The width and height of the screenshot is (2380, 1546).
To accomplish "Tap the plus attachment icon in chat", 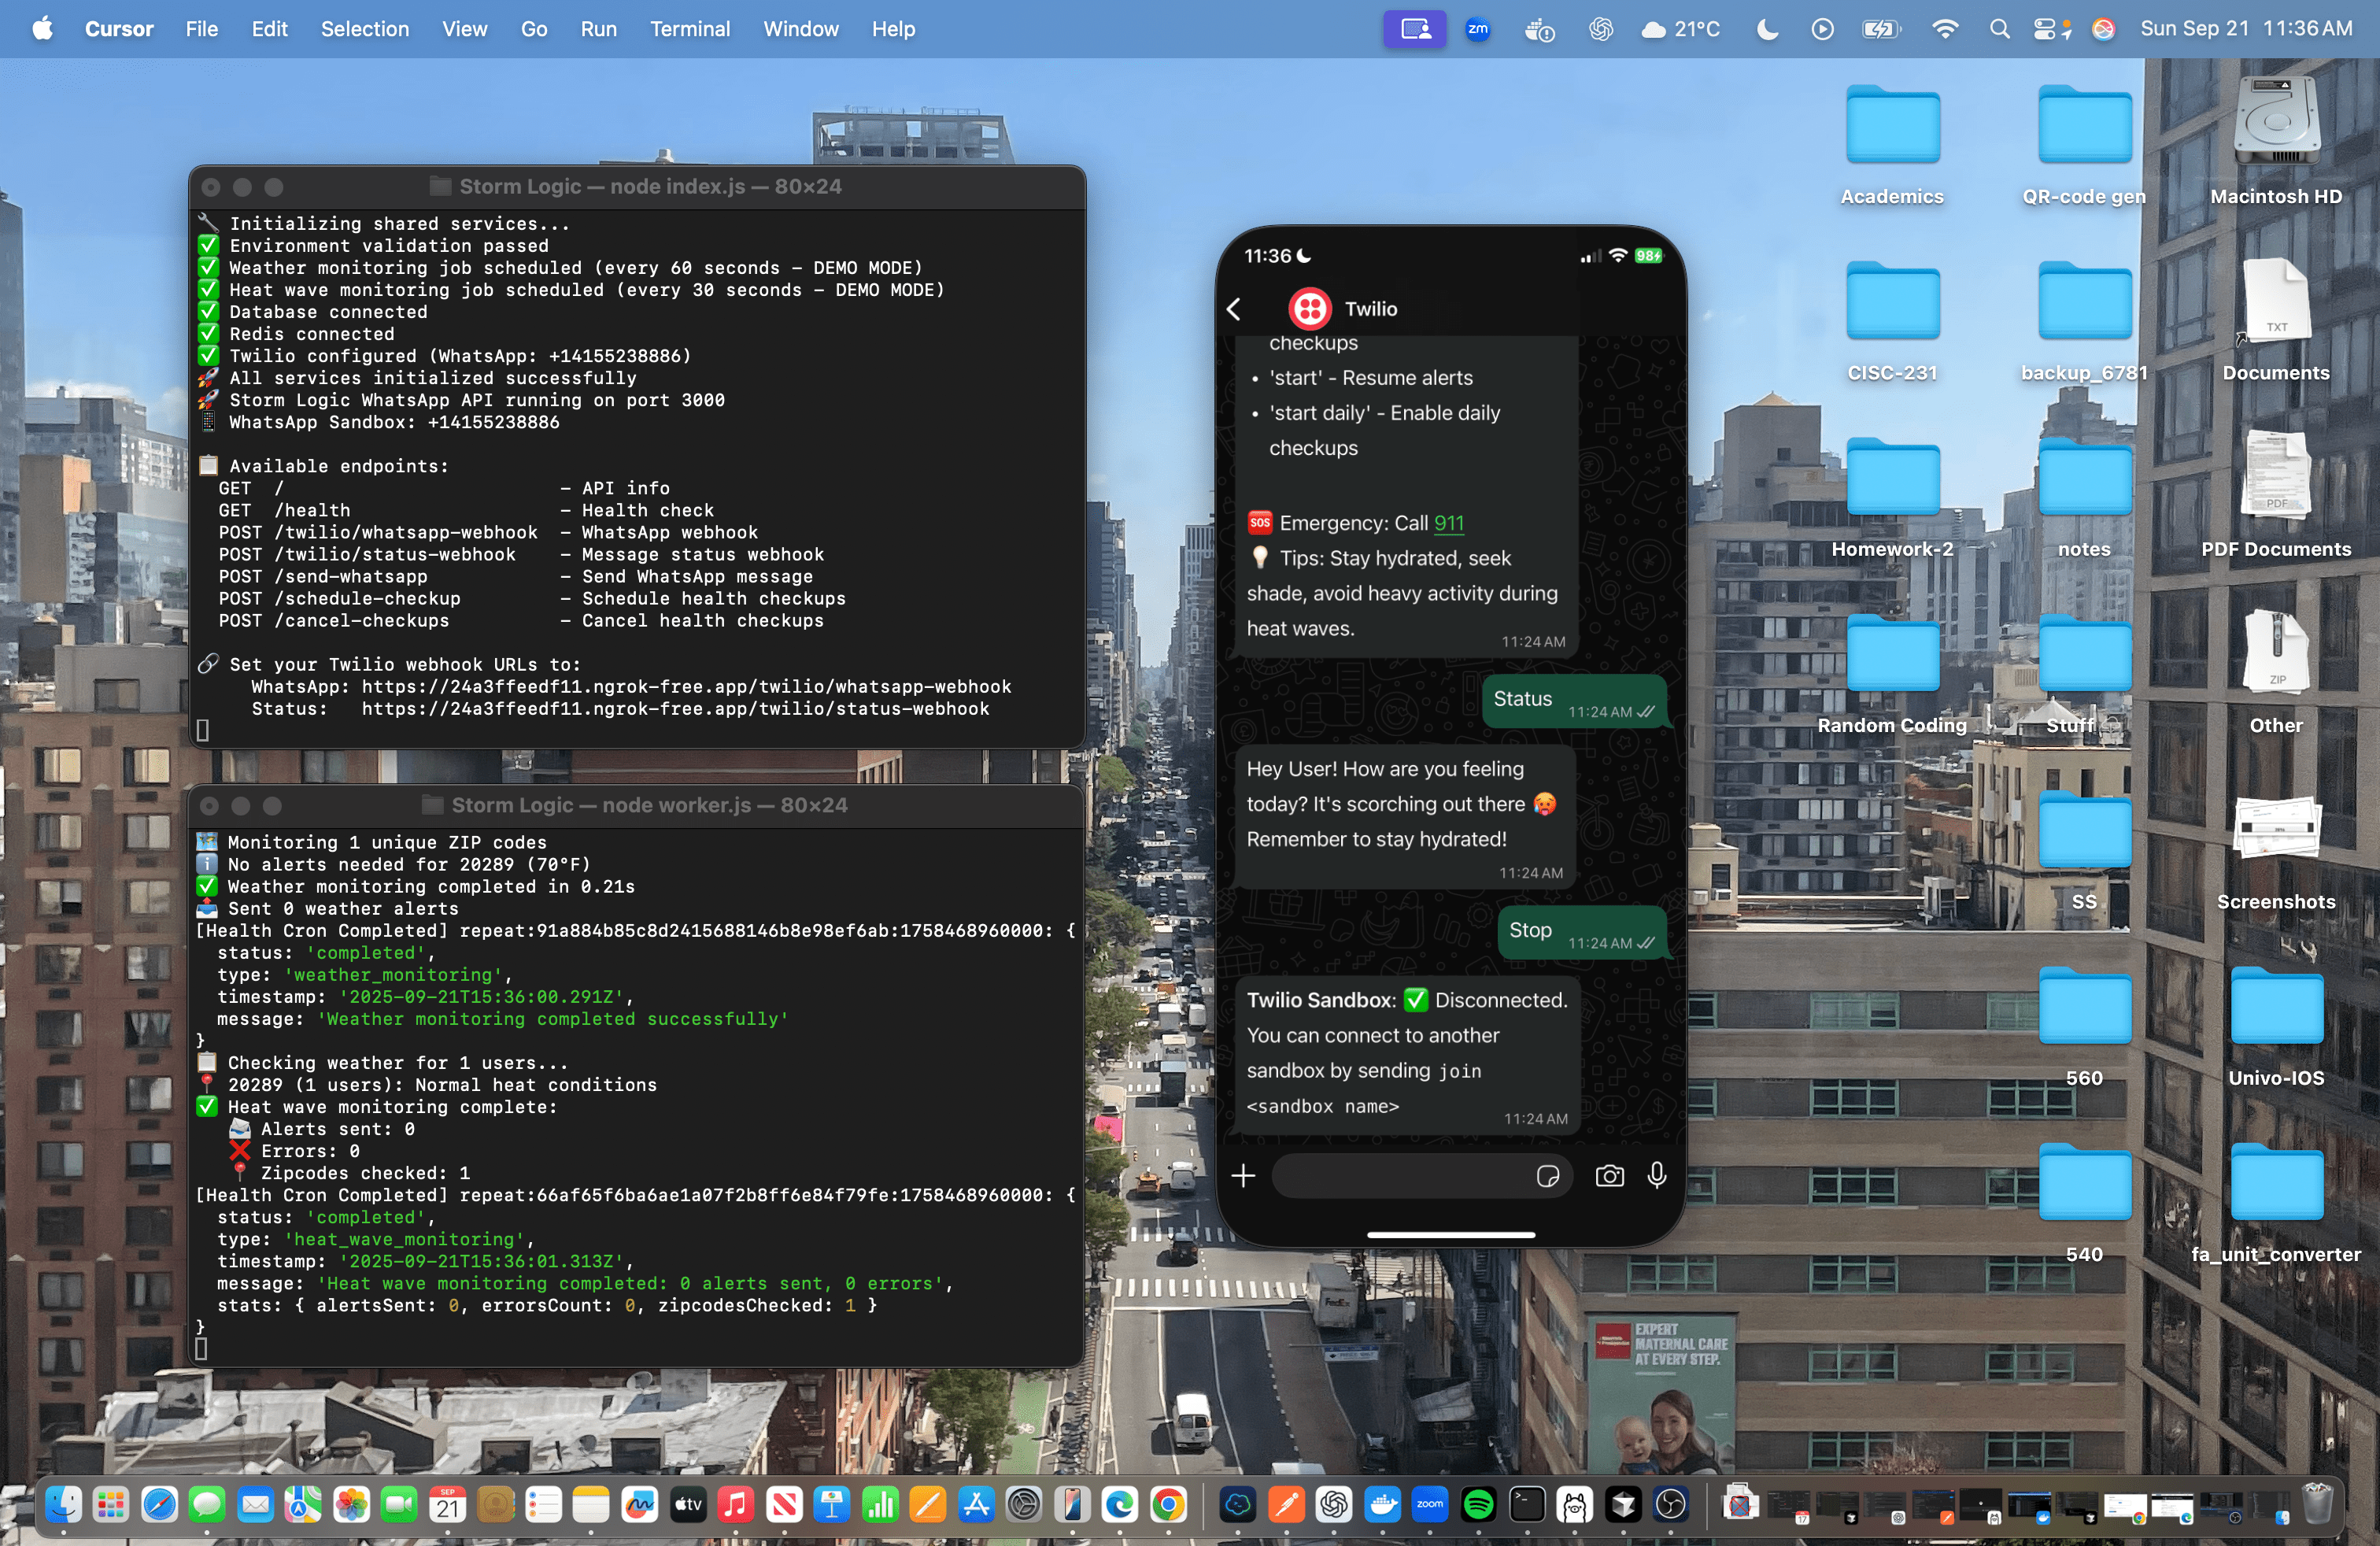I will click(1243, 1175).
